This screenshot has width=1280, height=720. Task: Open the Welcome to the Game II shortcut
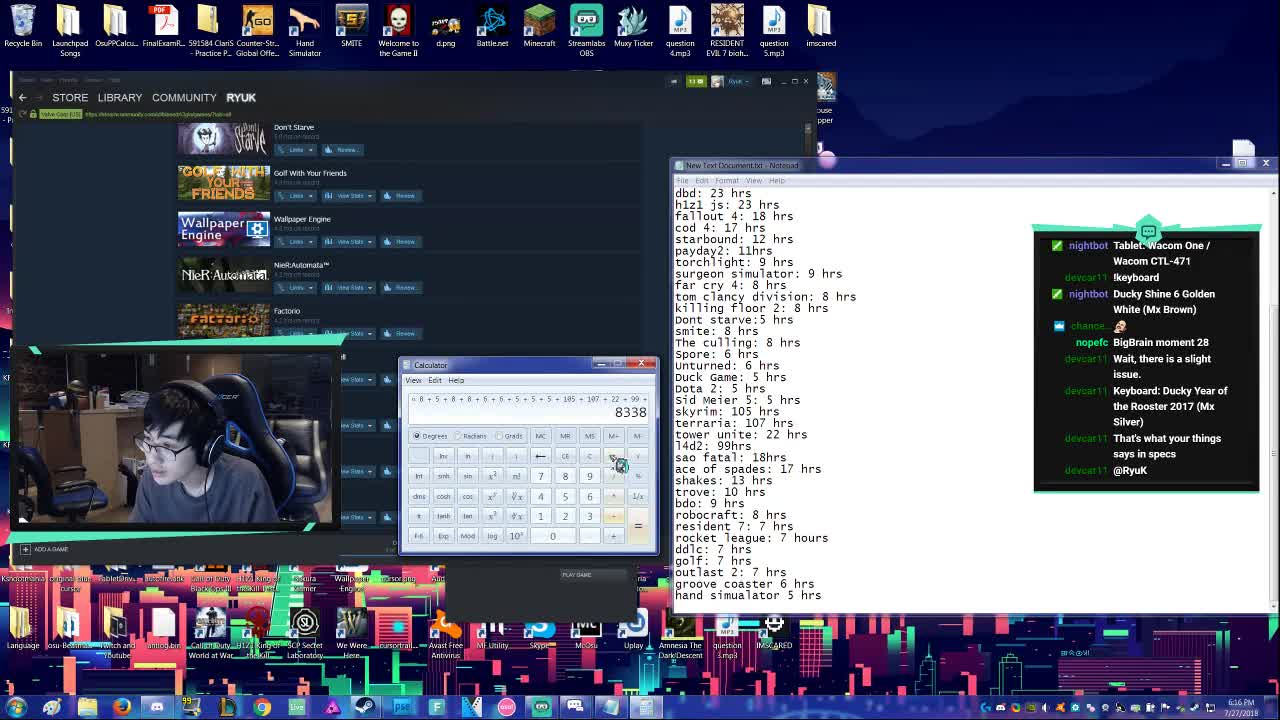coord(398,30)
